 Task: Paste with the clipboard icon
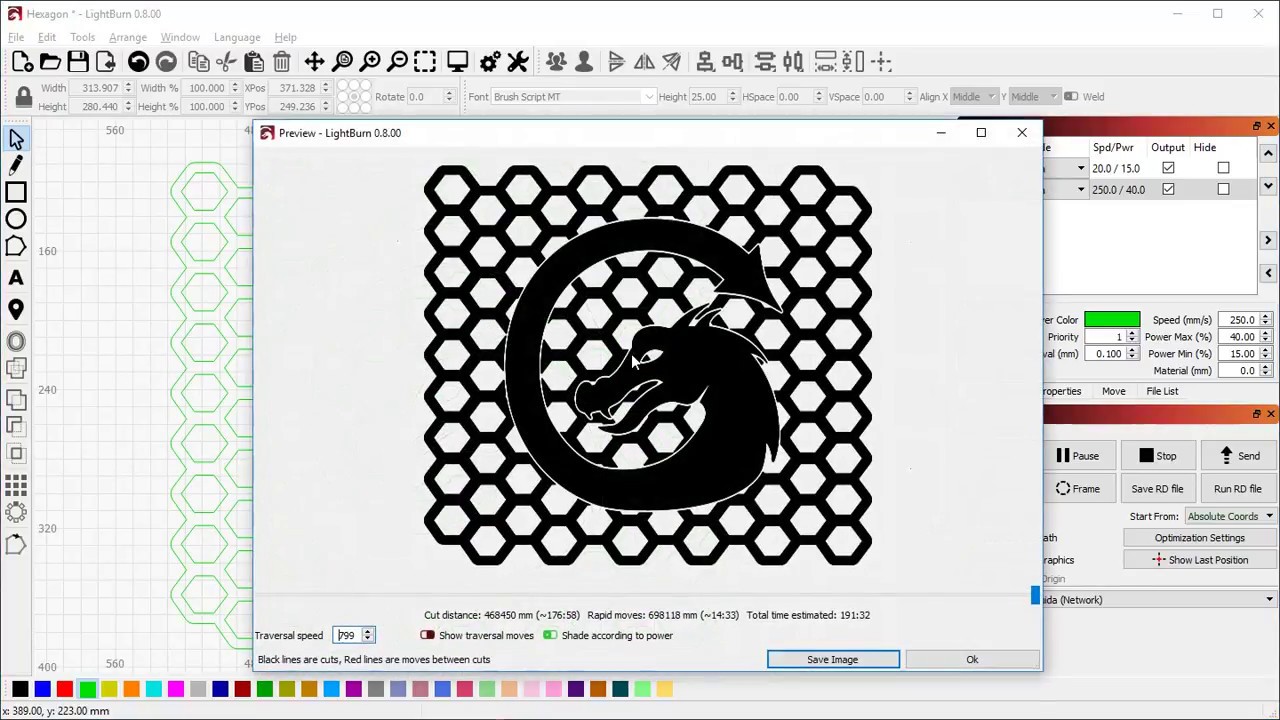pyautogui.click(x=254, y=62)
